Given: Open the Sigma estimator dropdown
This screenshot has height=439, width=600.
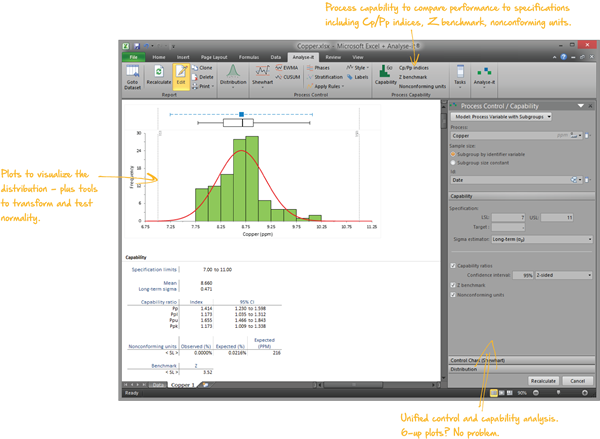Looking at the screenshot, I should (x=542, y=239).
